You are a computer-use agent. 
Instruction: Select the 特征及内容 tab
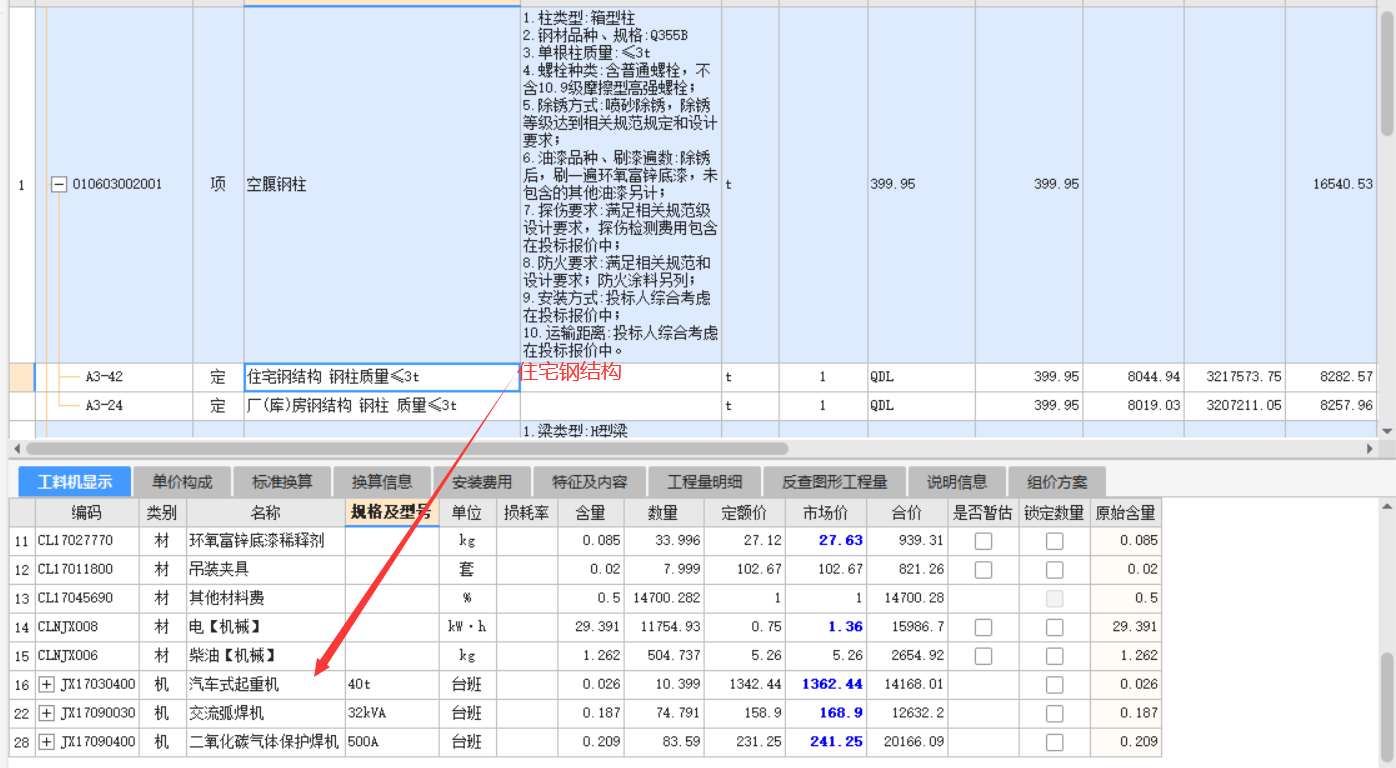589,482
